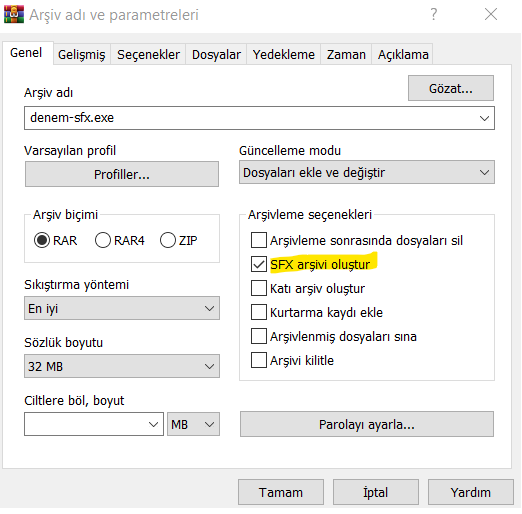Viewport: 522px width, 514px height.
Task: Click the WinRAR icon in title bar
Action: coord(14,15)
